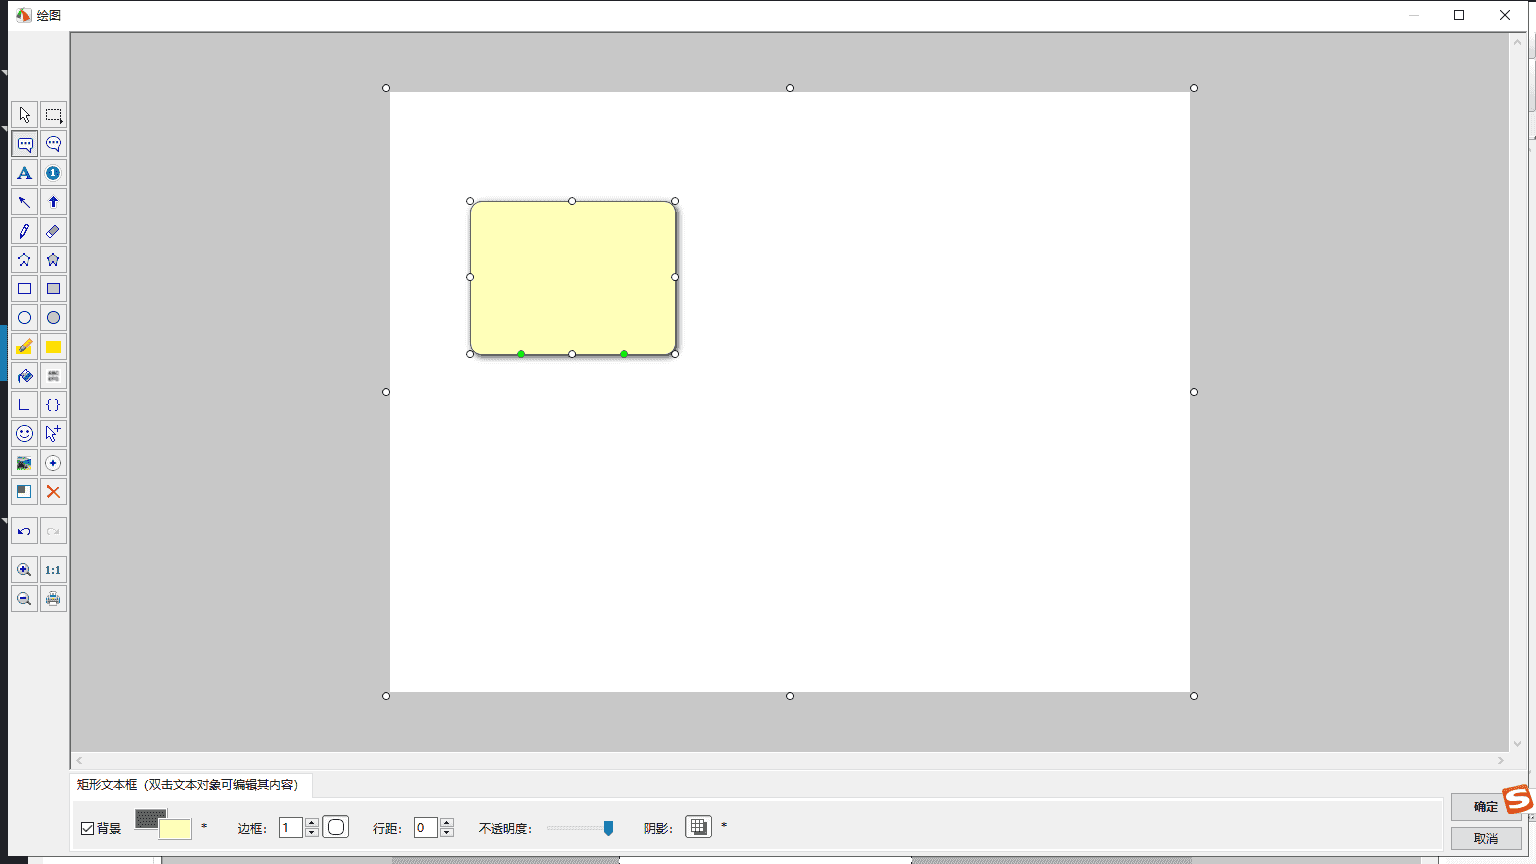The image size is (1536, 864).
Task: Uncheck the 背景 background checkbox
Action: pyautogui.click(x=88, y=828)
